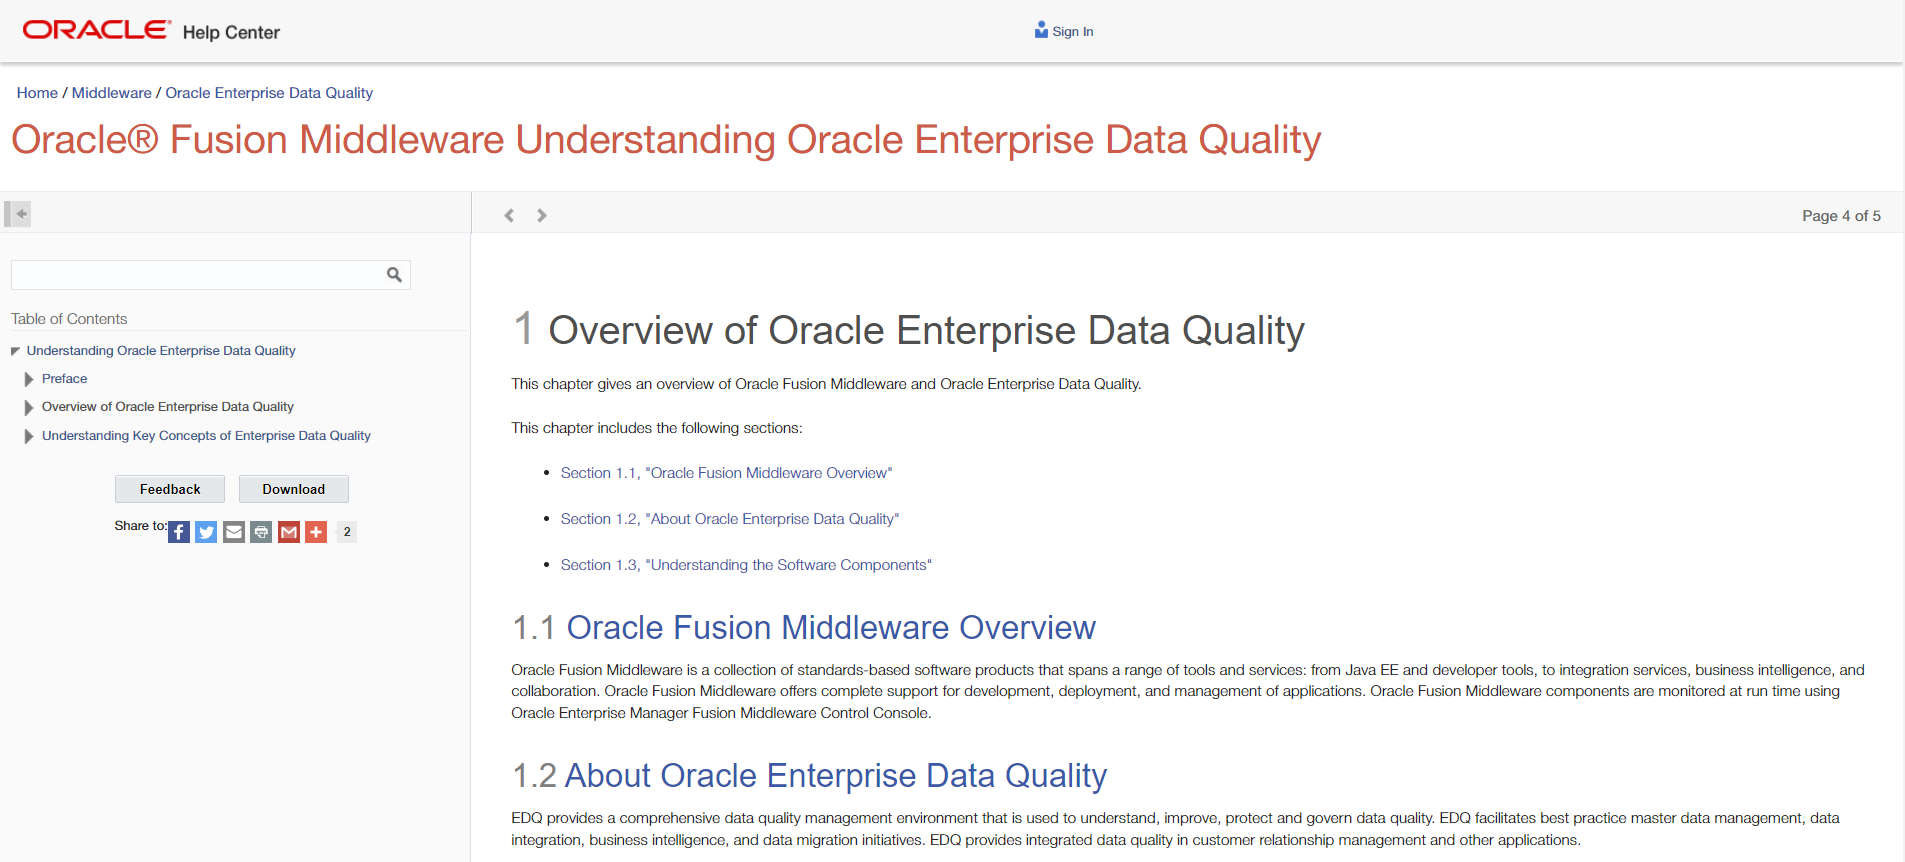The width and height of the screenshot is (1905, 862).
Task: Download the document
Action: [x=293, y=489]
